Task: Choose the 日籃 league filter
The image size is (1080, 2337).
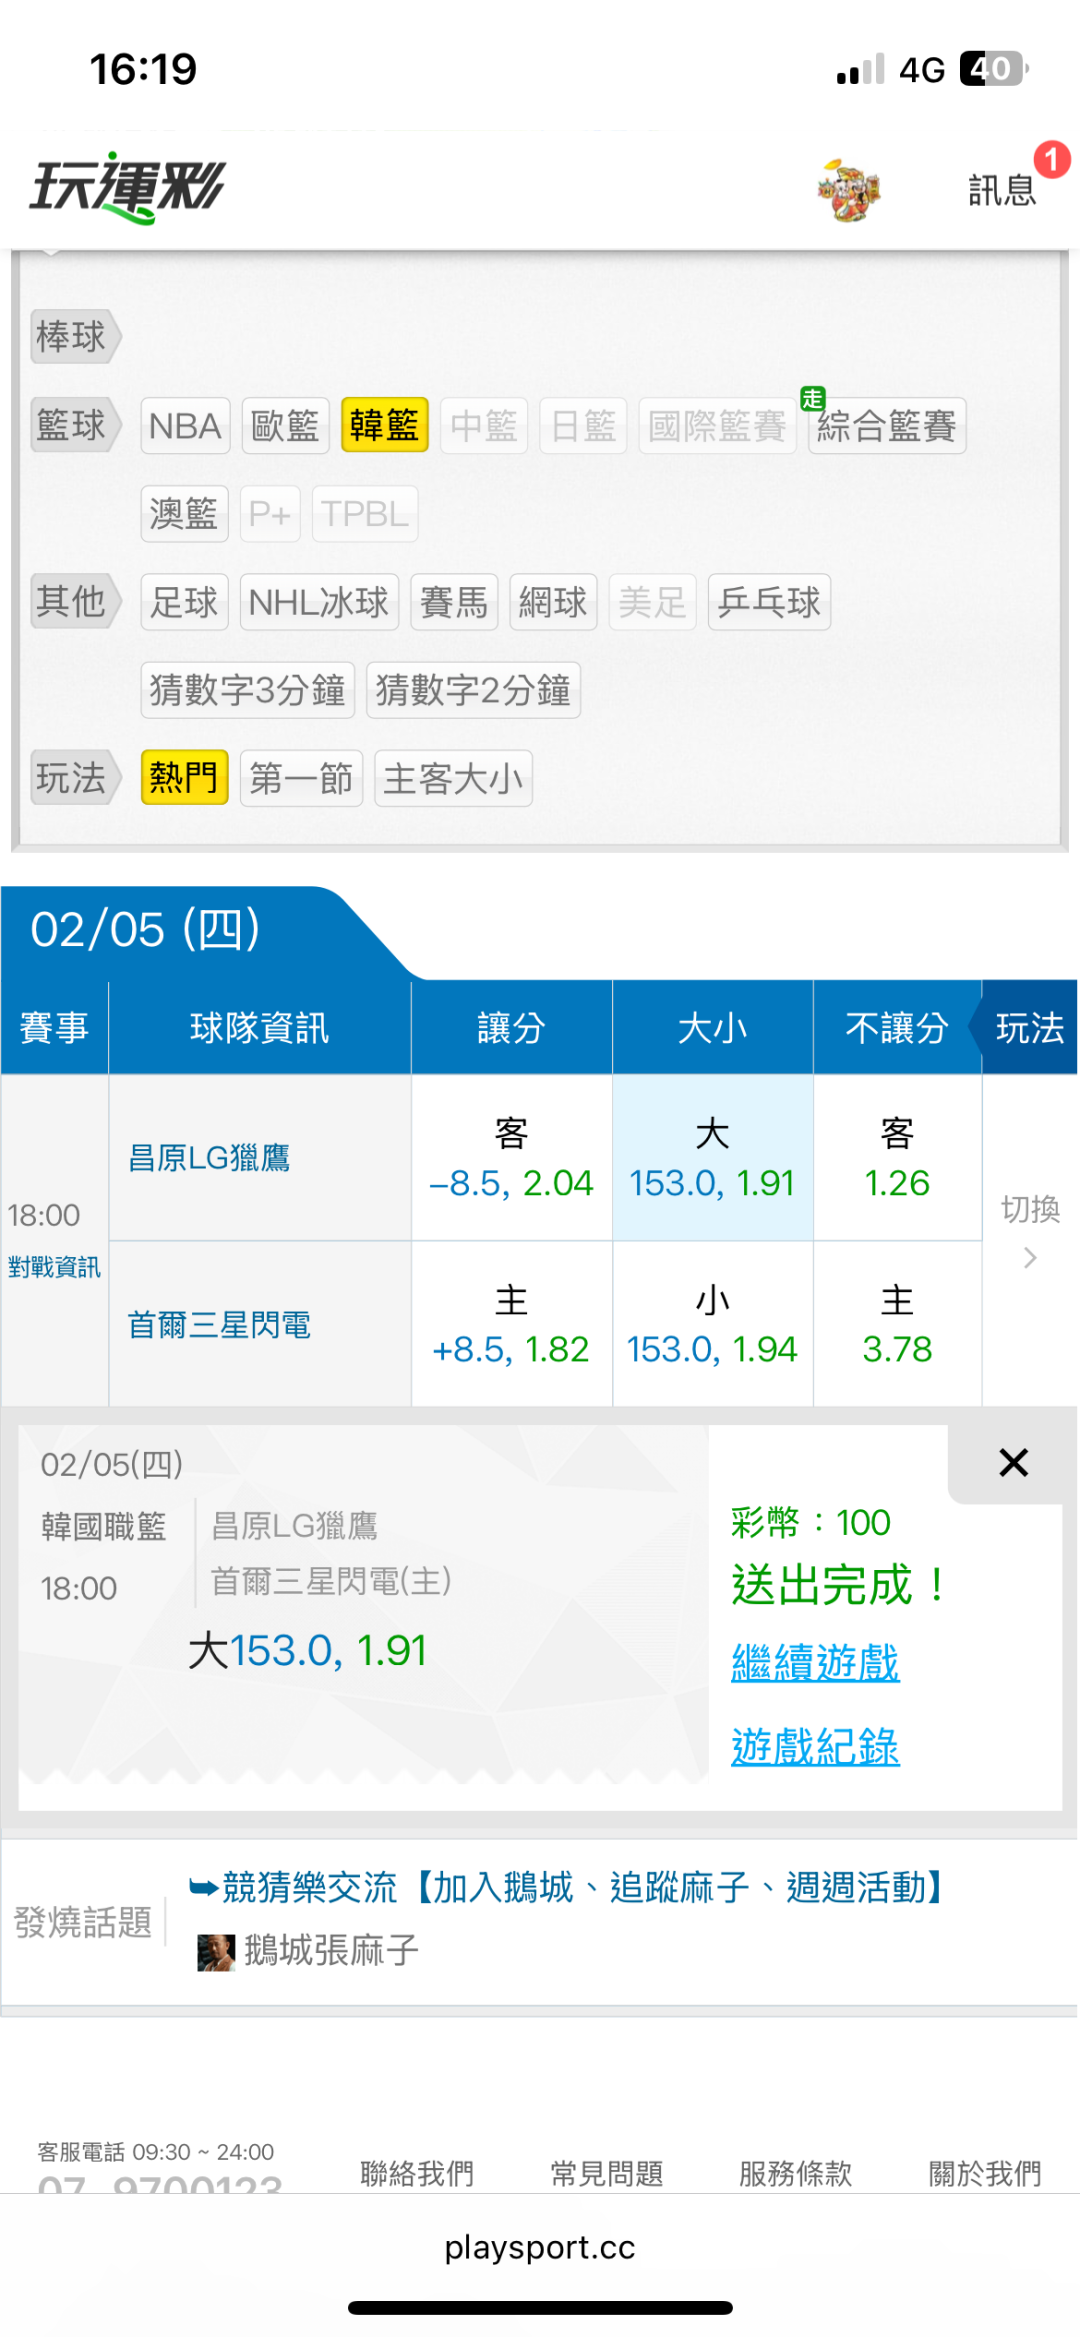Action: (583, 426)
